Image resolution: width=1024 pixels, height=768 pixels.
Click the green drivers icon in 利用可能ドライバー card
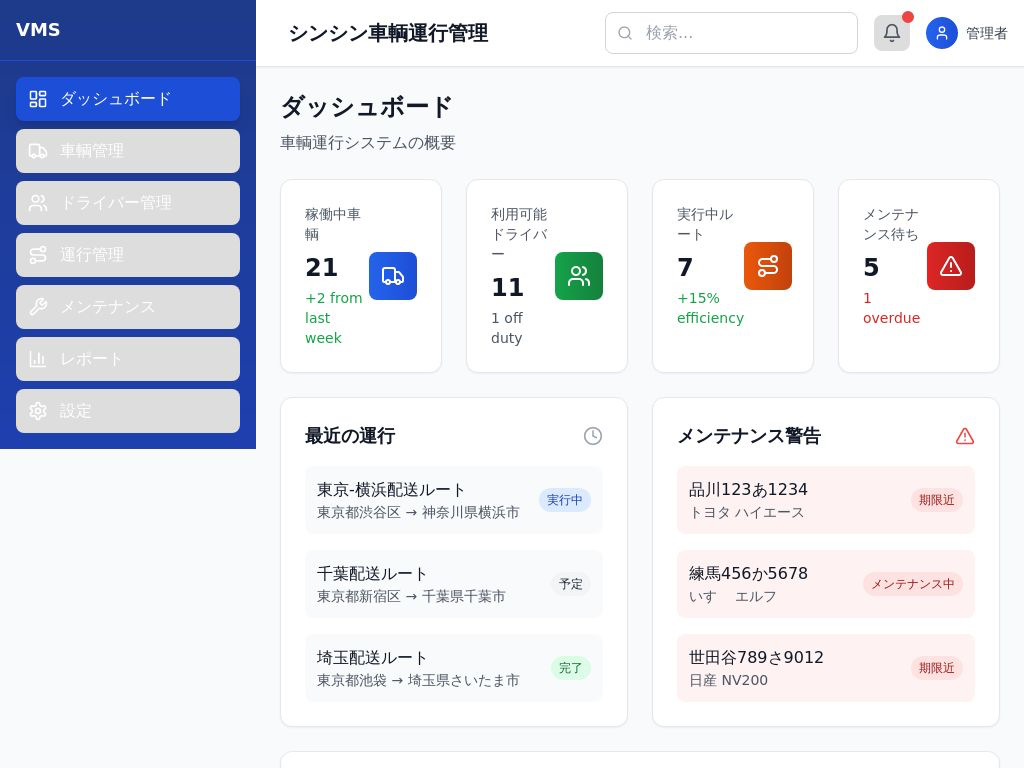click(578, 276)
